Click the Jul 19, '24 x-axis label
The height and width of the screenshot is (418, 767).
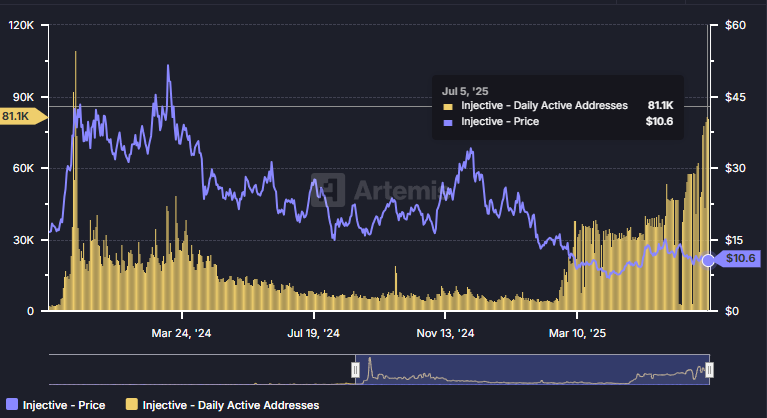tap(314, 332)
